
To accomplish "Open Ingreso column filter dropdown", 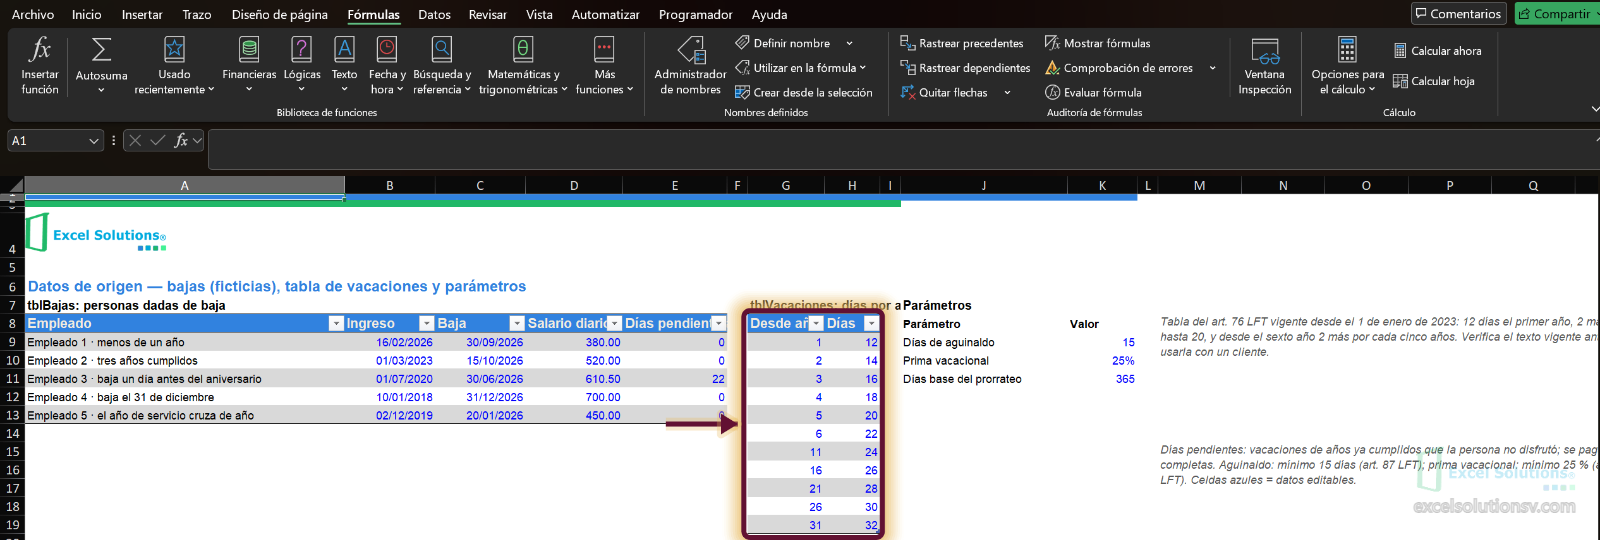I will [426, 323].
